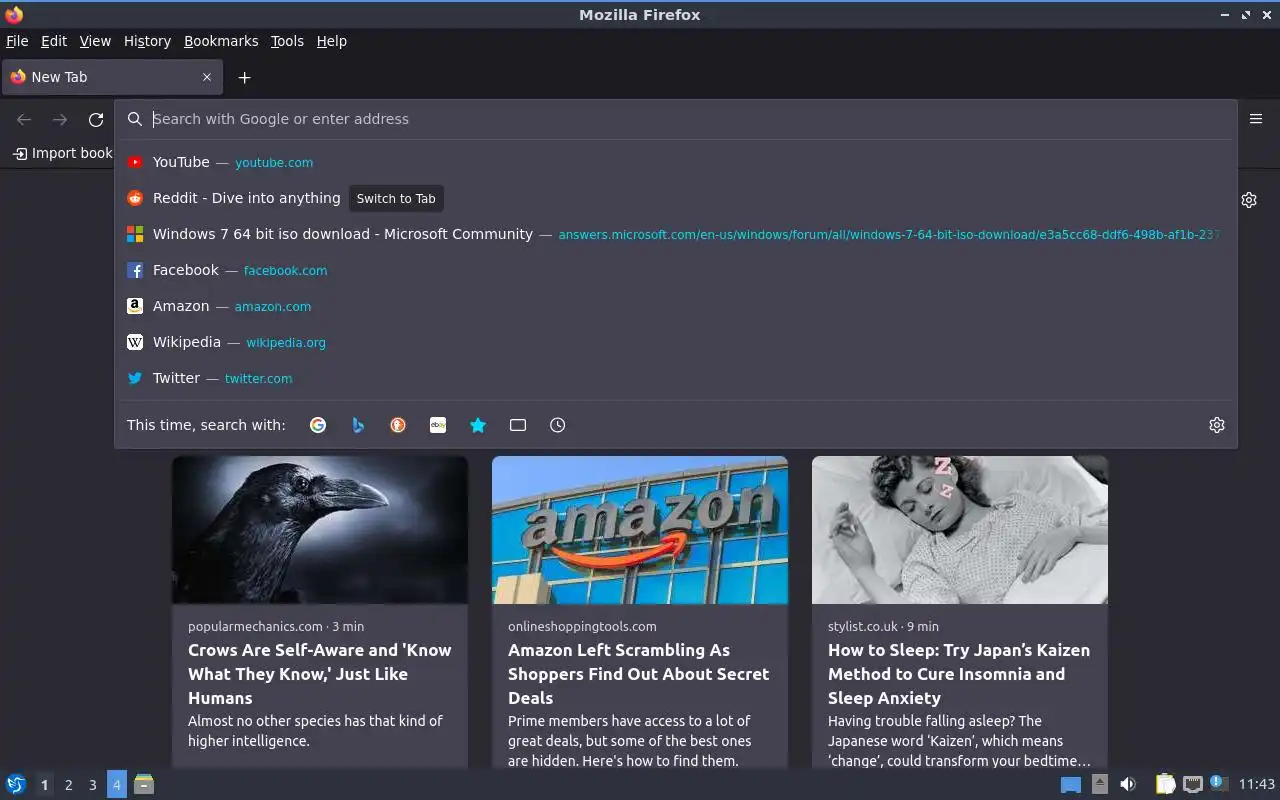1280x800 pixels.
Task: Go back to the previous page
Action: (24, 120)
